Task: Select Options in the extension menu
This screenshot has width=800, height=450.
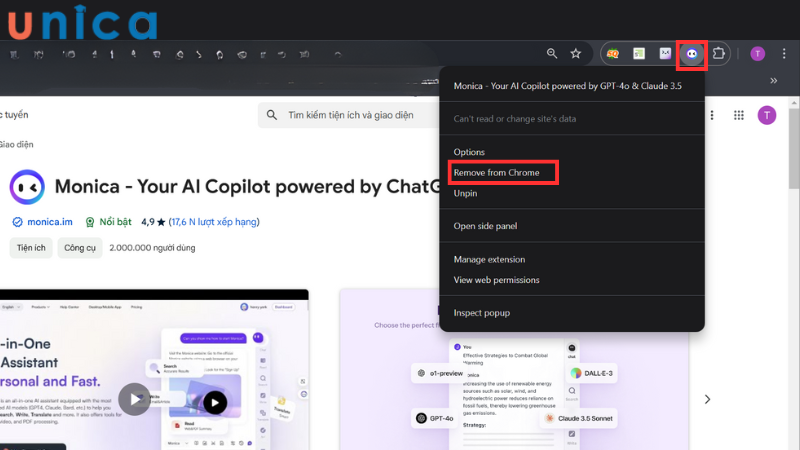Action: pos(571,152)
